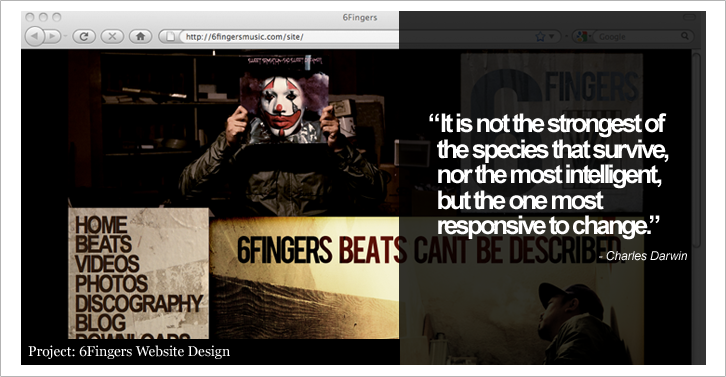Click the '- Charles Darwin' attribution text
Image resolution: width=726 pixels, height=377 pixels.
pos(643,256)
